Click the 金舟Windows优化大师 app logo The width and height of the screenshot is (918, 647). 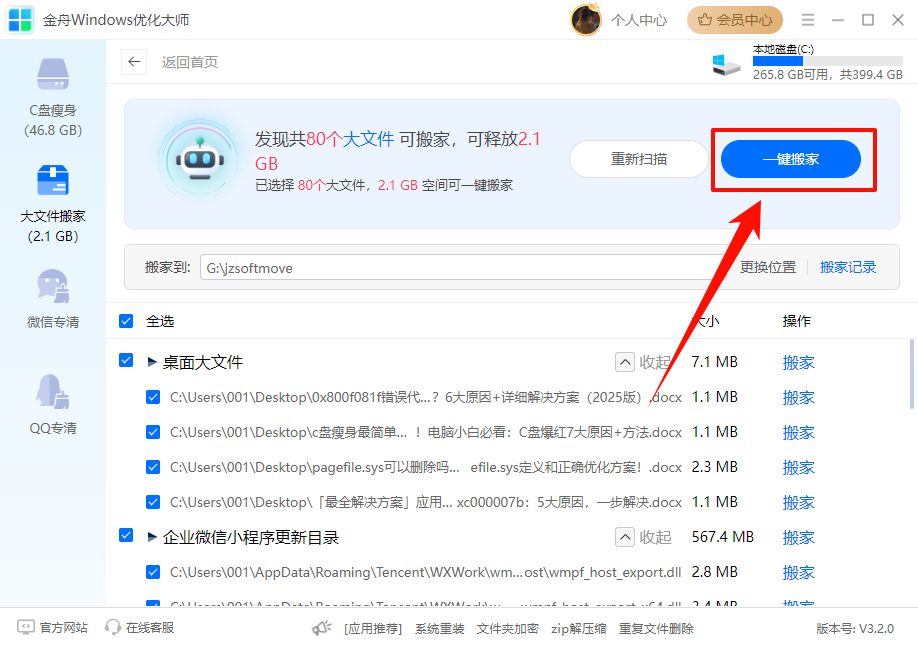click(20, 20)
